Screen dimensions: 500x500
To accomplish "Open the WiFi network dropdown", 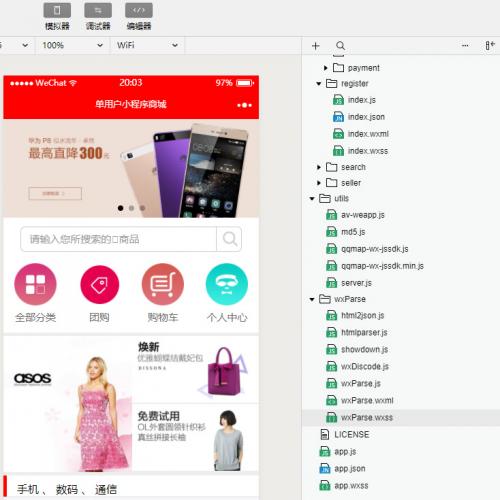I will [147, 45].
